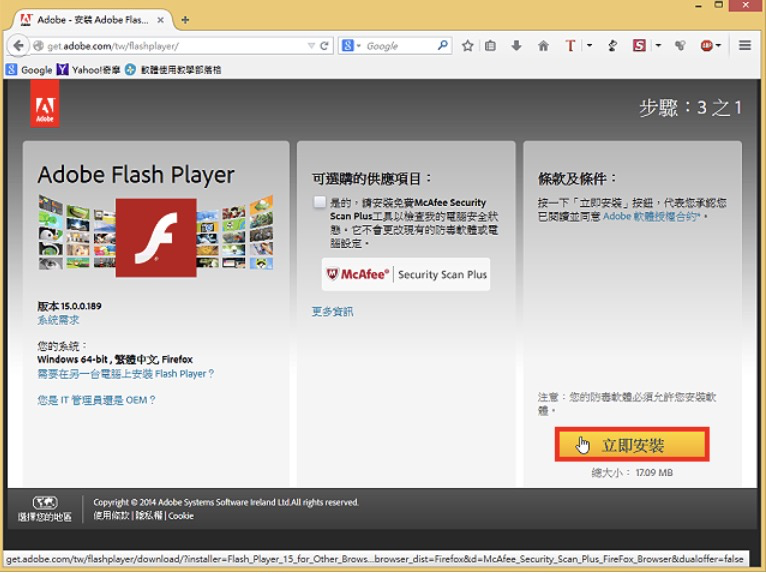766x574 pixels.
Task: Click the yellow 立即安裝 button
Action: pos(632,445)
